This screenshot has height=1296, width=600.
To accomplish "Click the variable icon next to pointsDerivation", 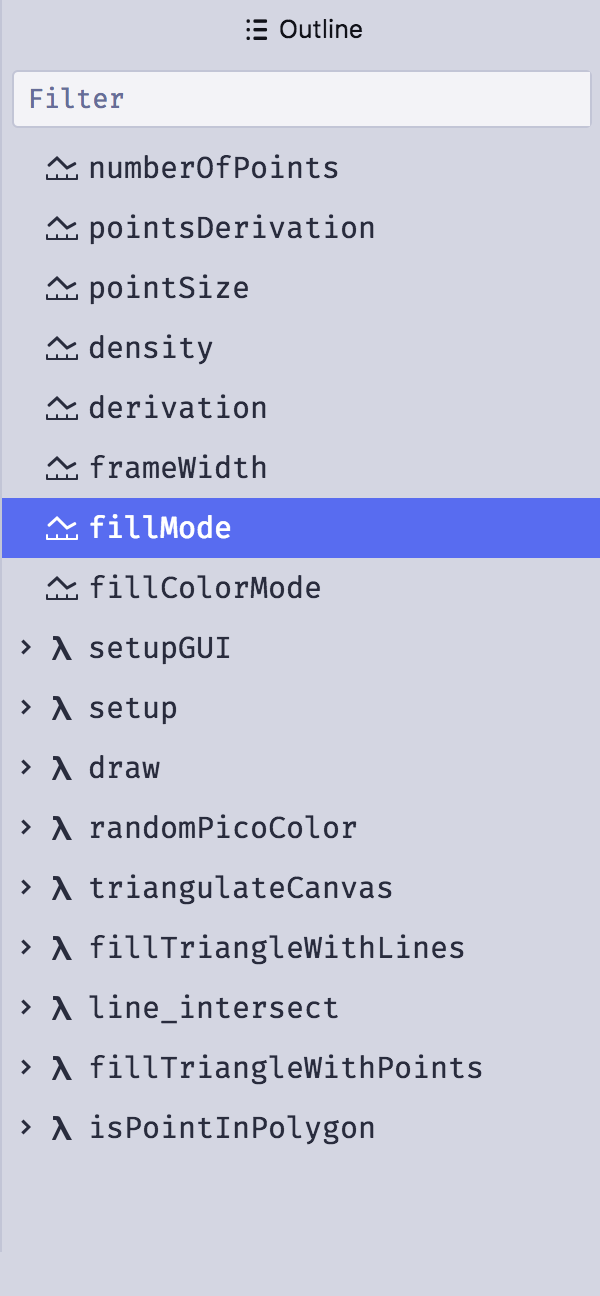I will point(62,228).
